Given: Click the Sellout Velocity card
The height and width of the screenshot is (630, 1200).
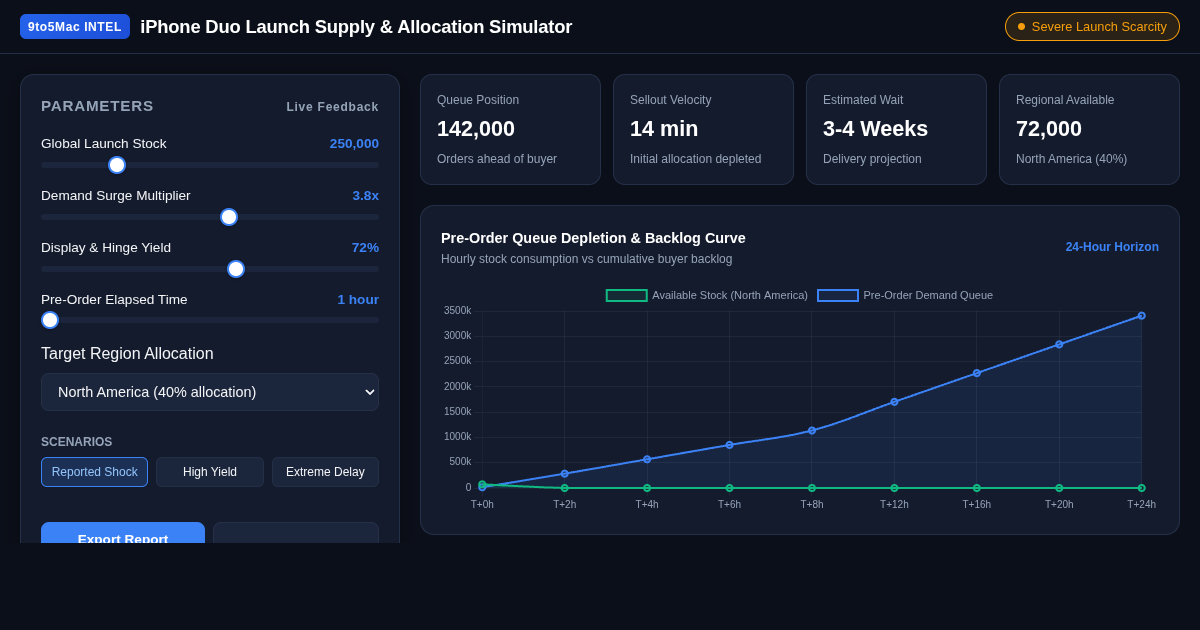Looking at the screenshot, I should (703, 129).
